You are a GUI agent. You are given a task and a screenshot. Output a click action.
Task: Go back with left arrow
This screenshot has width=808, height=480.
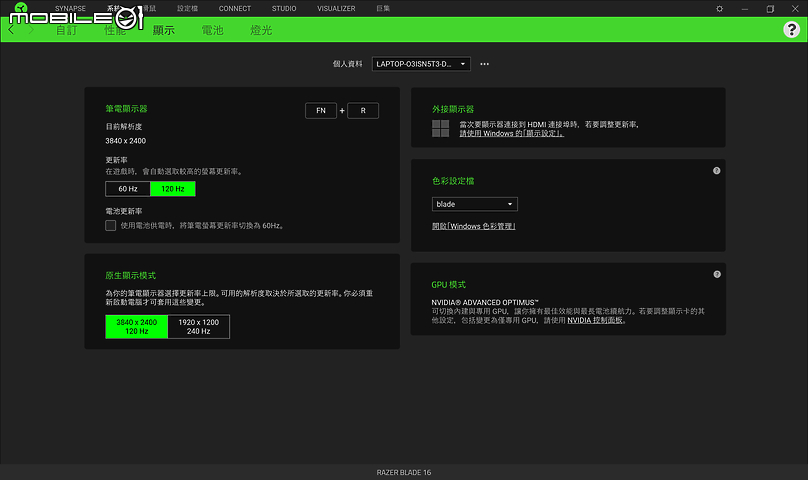[11, 30]
